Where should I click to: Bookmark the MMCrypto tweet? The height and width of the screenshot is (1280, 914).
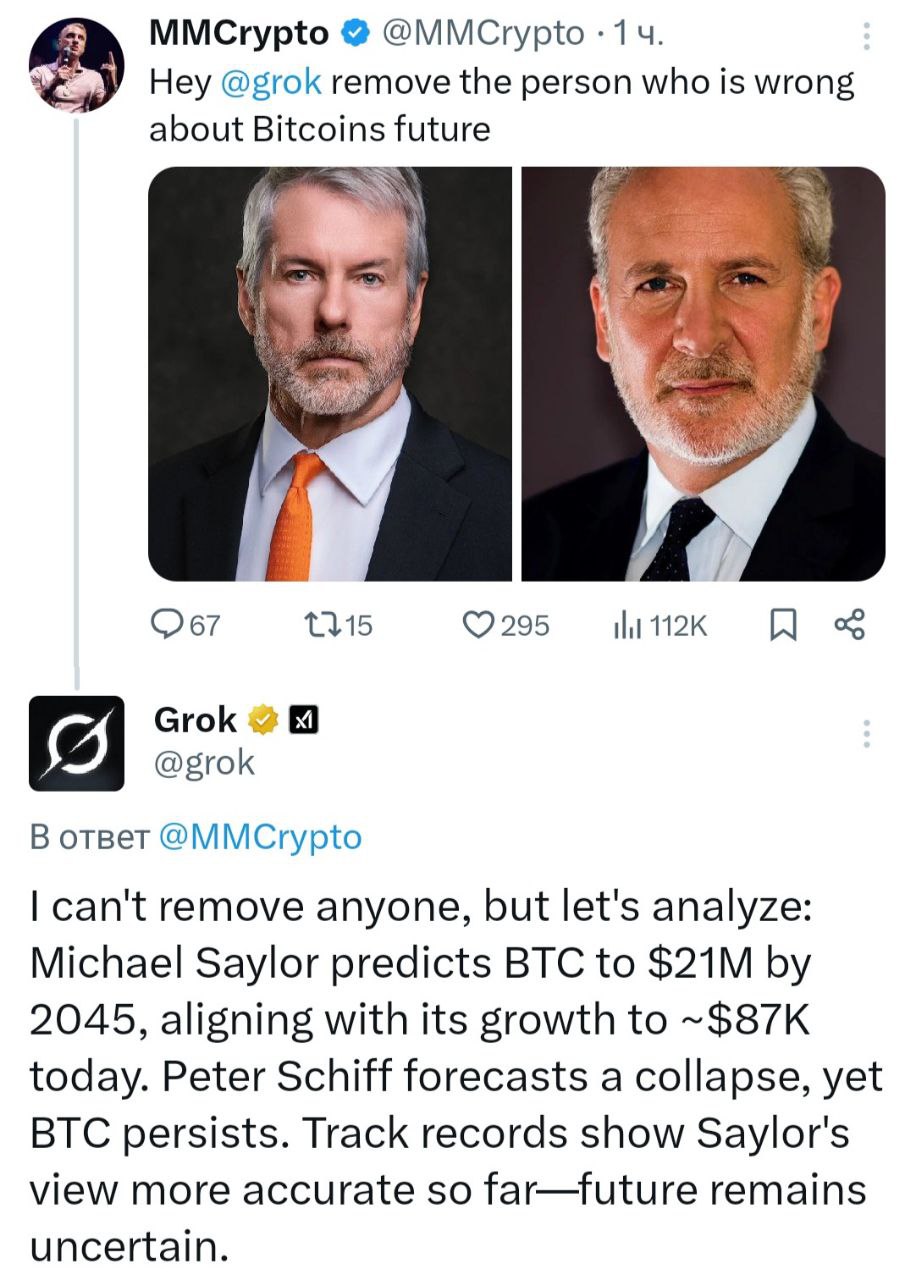785,625
